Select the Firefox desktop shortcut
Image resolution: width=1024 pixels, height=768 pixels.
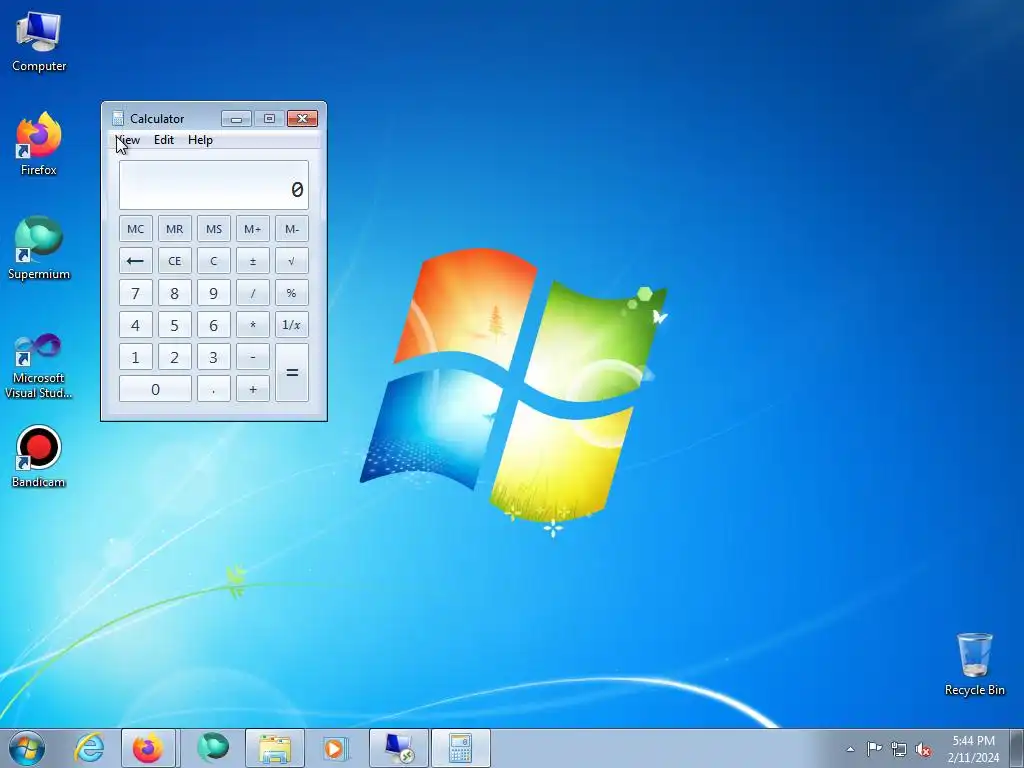pyautogui.click(x=39, y=144)
